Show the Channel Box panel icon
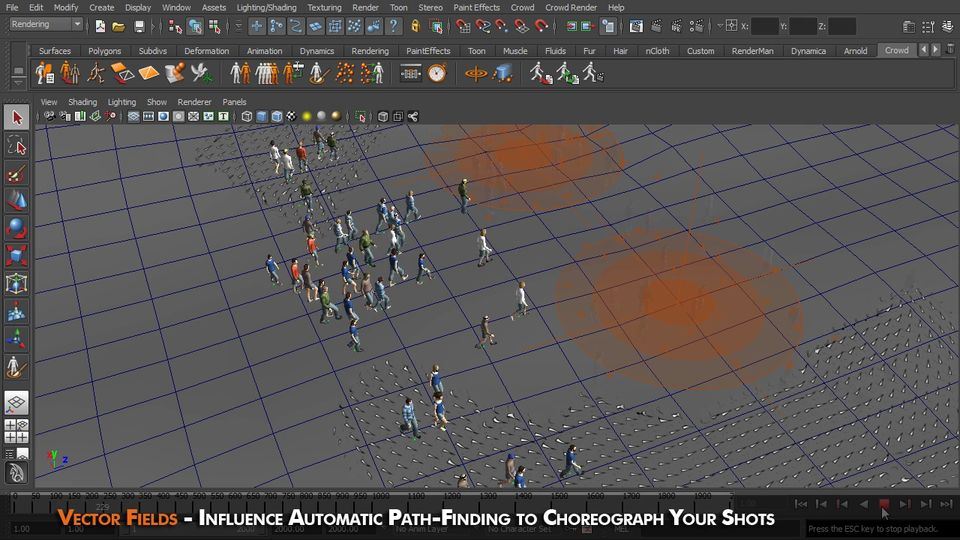Viewport: 960px width, 540px height. [x=948, y=26]
